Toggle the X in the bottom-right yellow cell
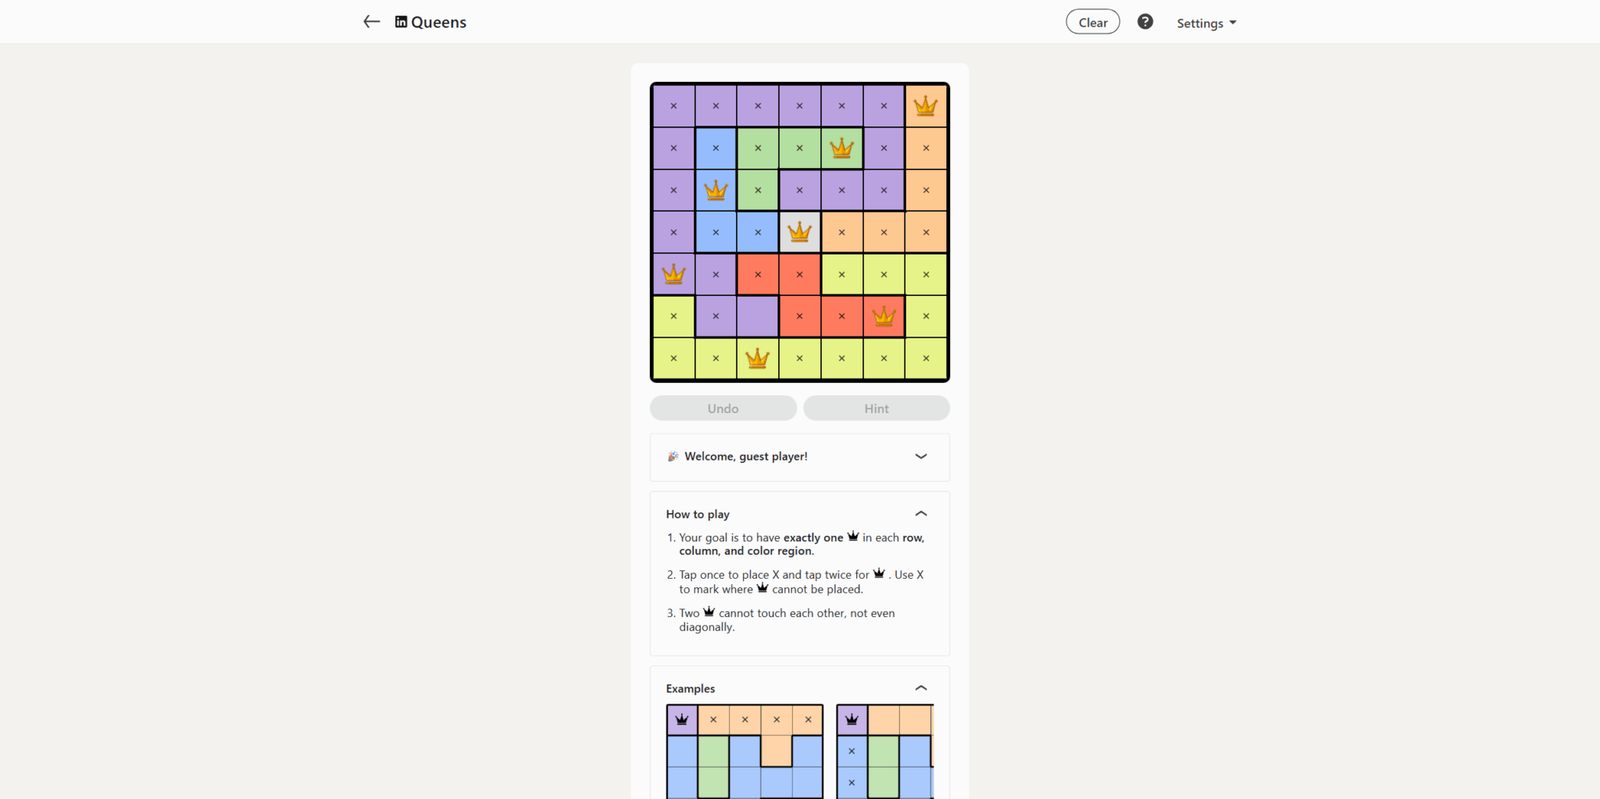 (926, 358)
